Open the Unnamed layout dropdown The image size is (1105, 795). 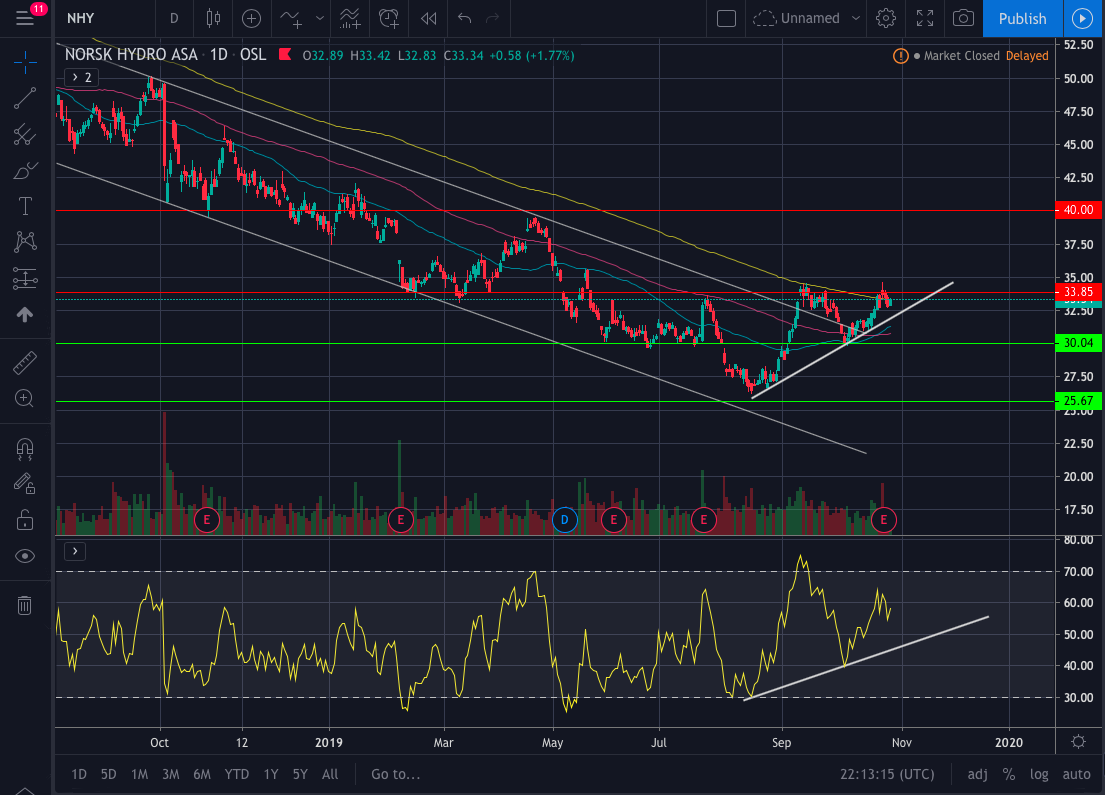[x=808, y=18]
